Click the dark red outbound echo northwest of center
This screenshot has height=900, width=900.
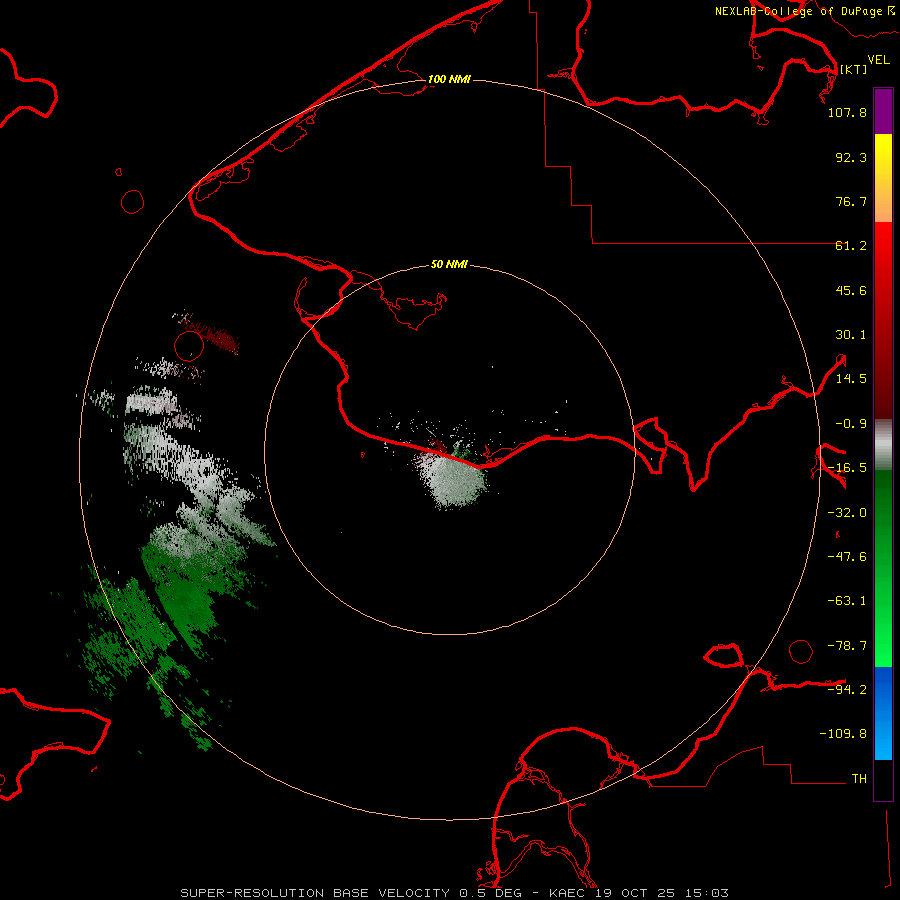coord(215,337)
